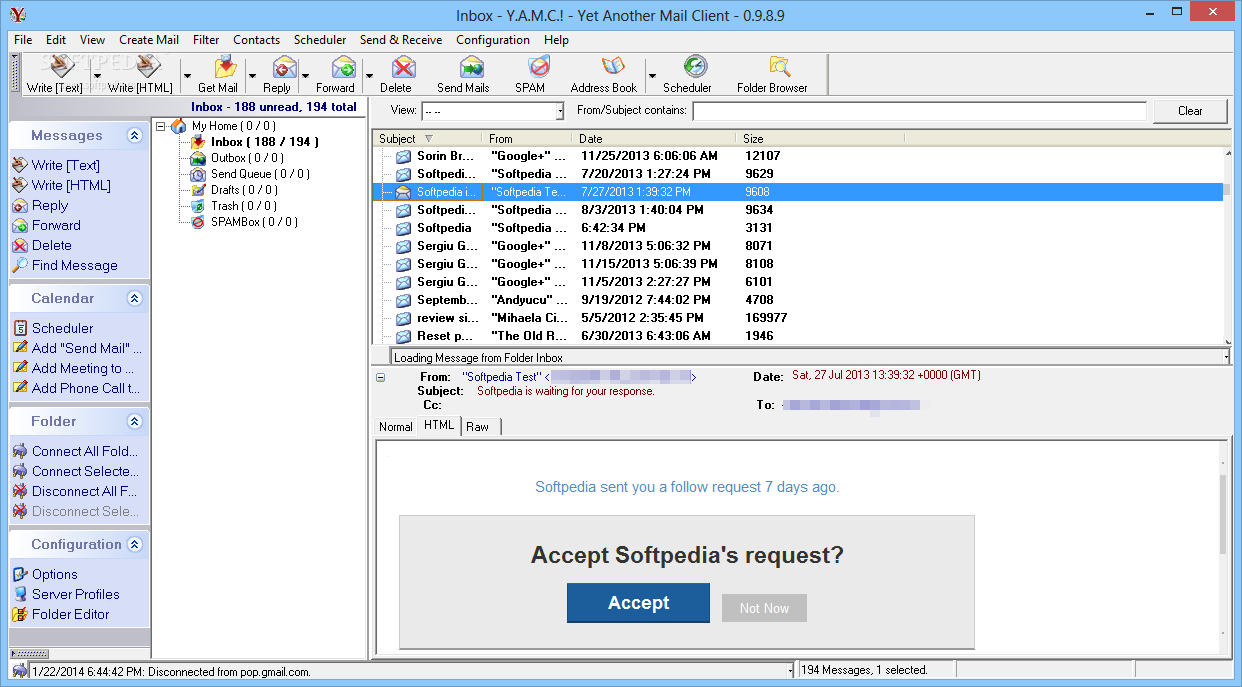Collapse the message header details
1242x687 pixels.
click(x=380, y=377)
